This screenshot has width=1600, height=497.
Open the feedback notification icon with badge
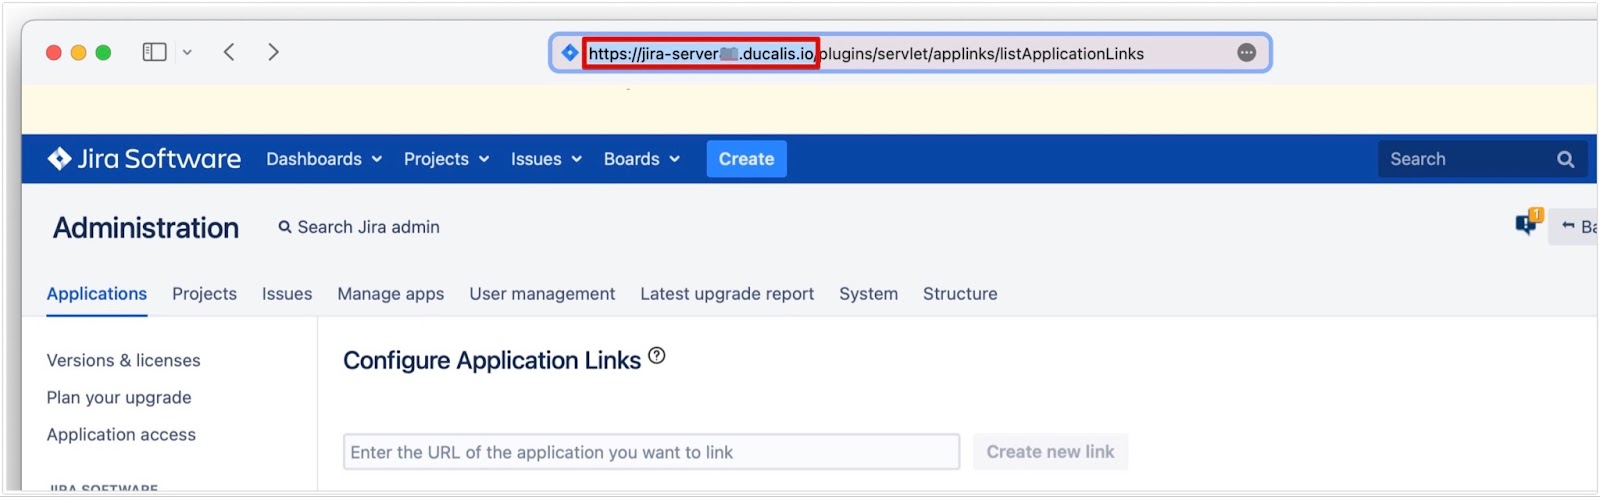click(x=1529, y=222)
